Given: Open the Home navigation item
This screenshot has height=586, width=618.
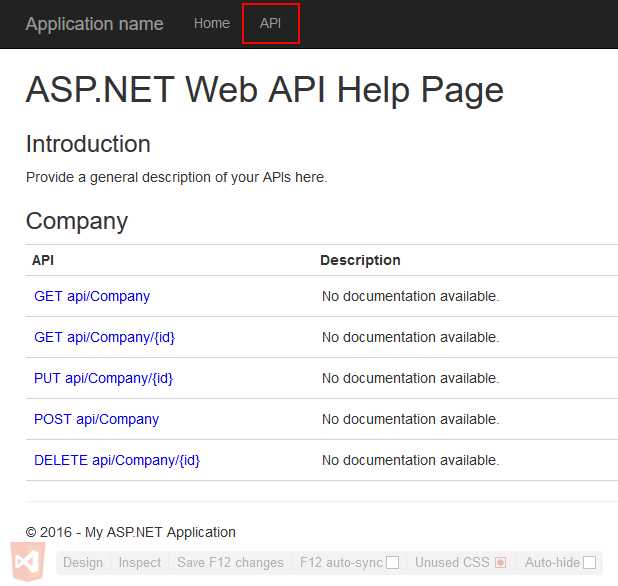Looking at the screenshot, I should [212, 23].
